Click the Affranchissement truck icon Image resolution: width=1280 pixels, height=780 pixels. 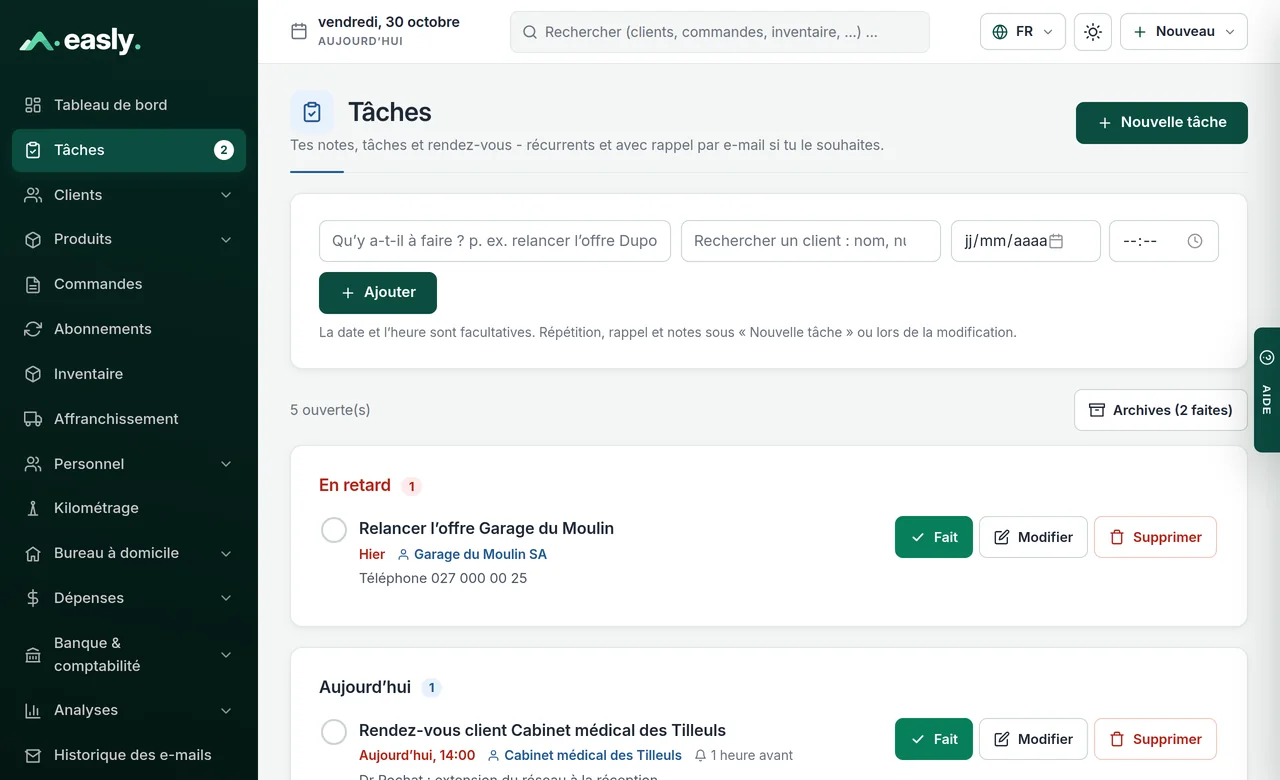point(33,419)
